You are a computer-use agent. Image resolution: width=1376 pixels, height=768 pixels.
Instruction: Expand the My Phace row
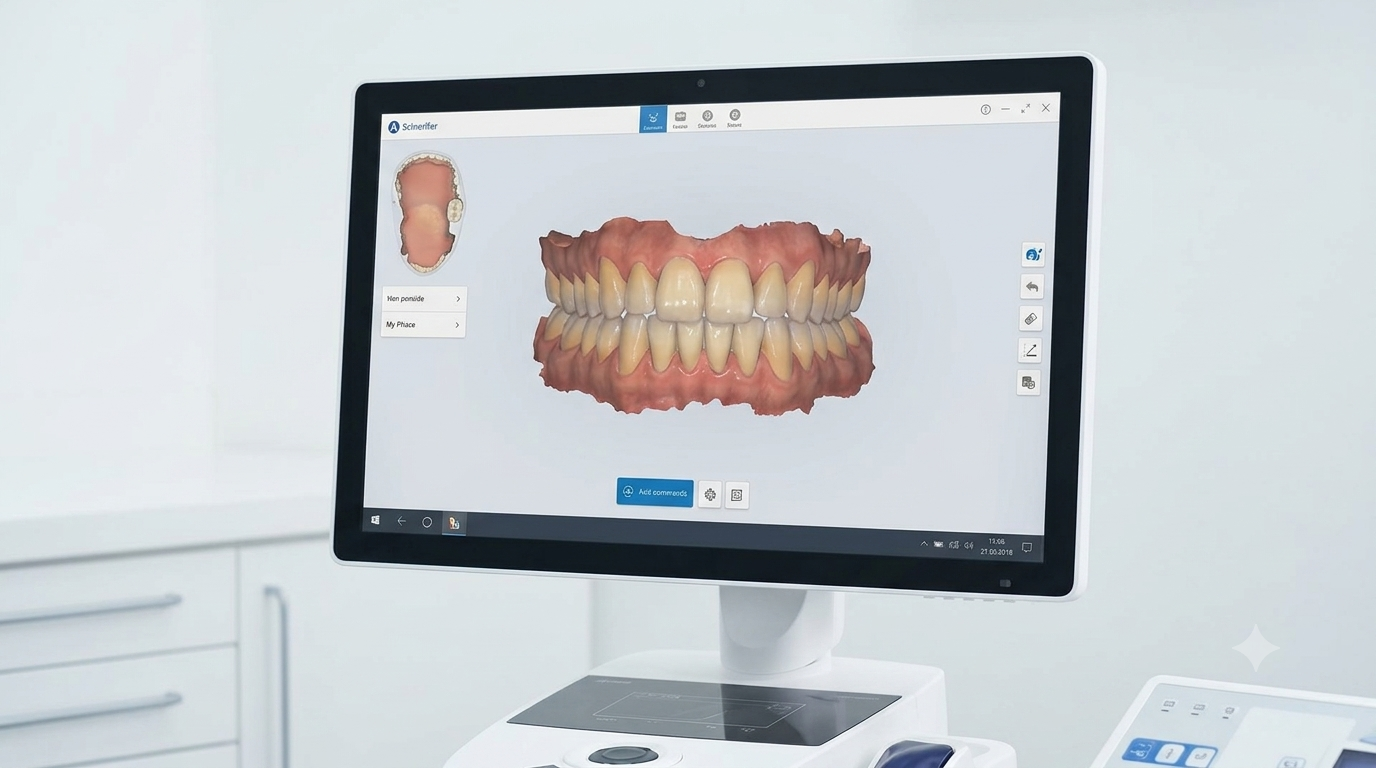click(424, 325)
